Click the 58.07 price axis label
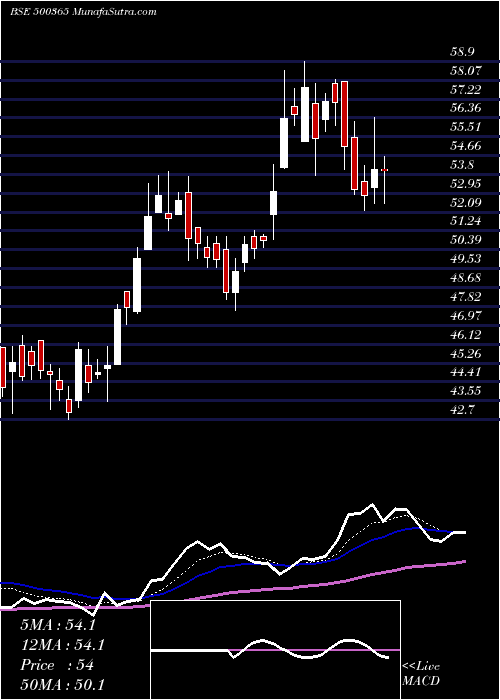The width and height of the screenshot is (500, 700). (x=465, y=71)
